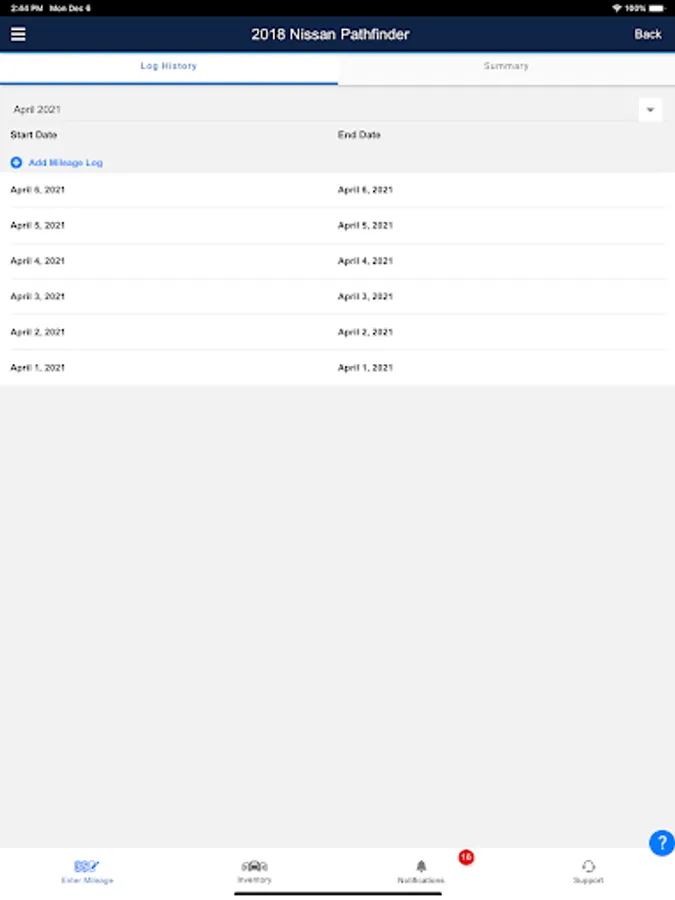
Task: Tap the Wi-Fi status icon
Action: coord(616,8)
